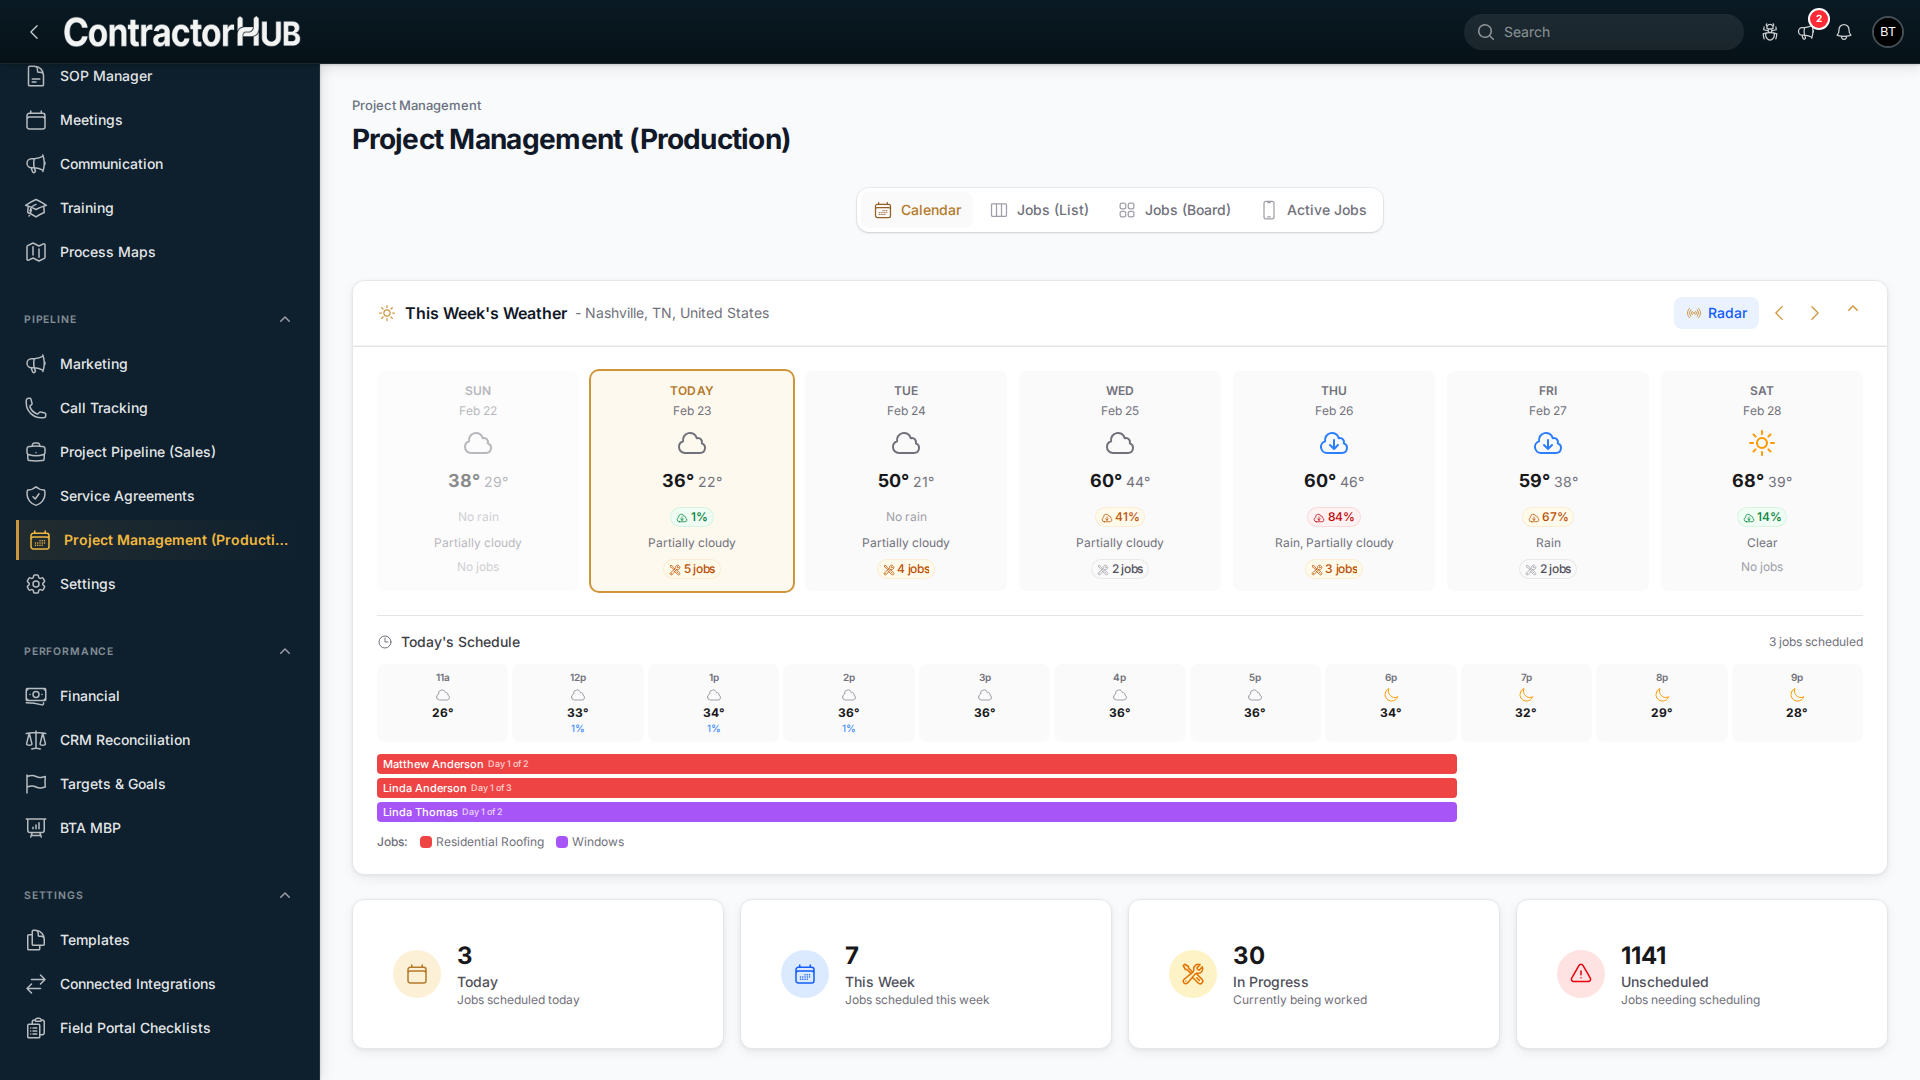Click the back arrow beside ContractorHUB logo
This screenshot has height=1080, width=1920.
[35, 32]
